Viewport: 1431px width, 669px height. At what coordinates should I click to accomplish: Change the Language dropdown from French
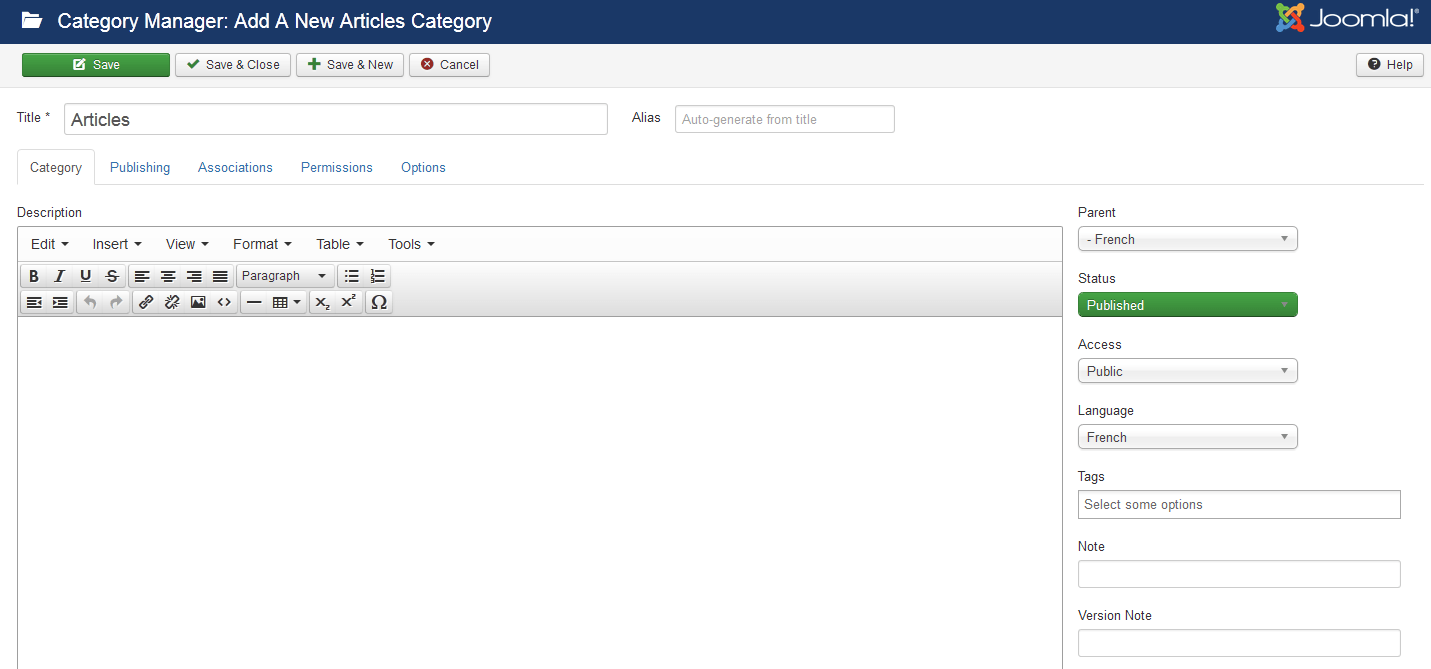1187,437
